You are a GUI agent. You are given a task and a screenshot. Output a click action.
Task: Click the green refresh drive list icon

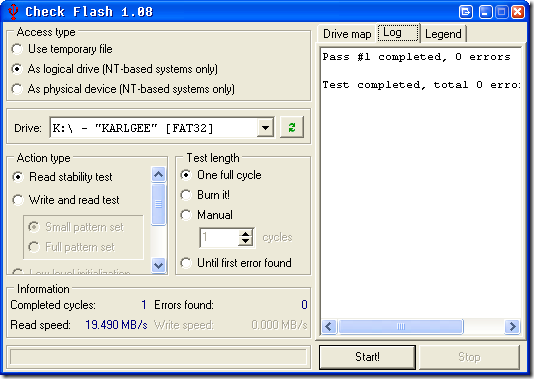[x=292, y=128]
